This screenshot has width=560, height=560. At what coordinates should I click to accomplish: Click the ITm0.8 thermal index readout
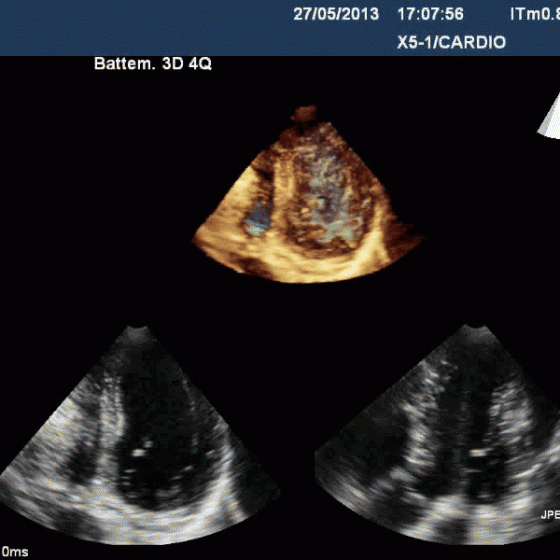535,14
